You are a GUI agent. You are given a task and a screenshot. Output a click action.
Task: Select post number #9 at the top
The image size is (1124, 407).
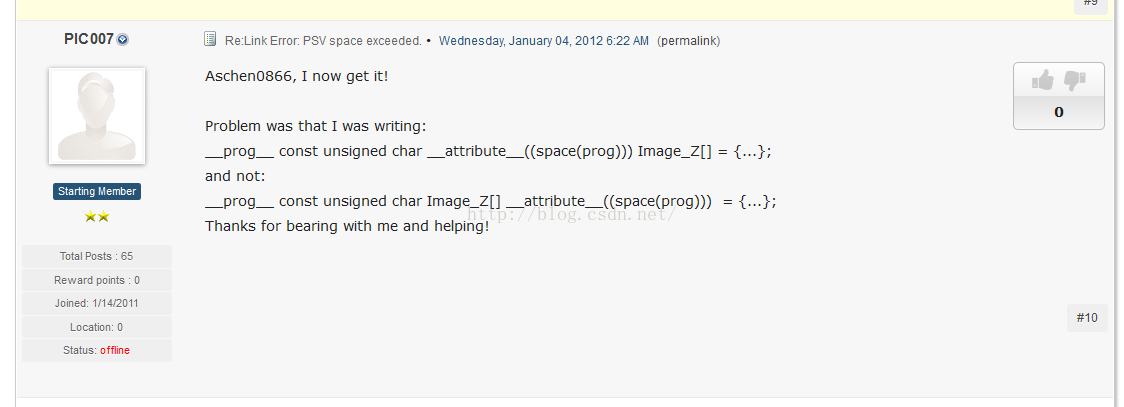coord(1090,3)
